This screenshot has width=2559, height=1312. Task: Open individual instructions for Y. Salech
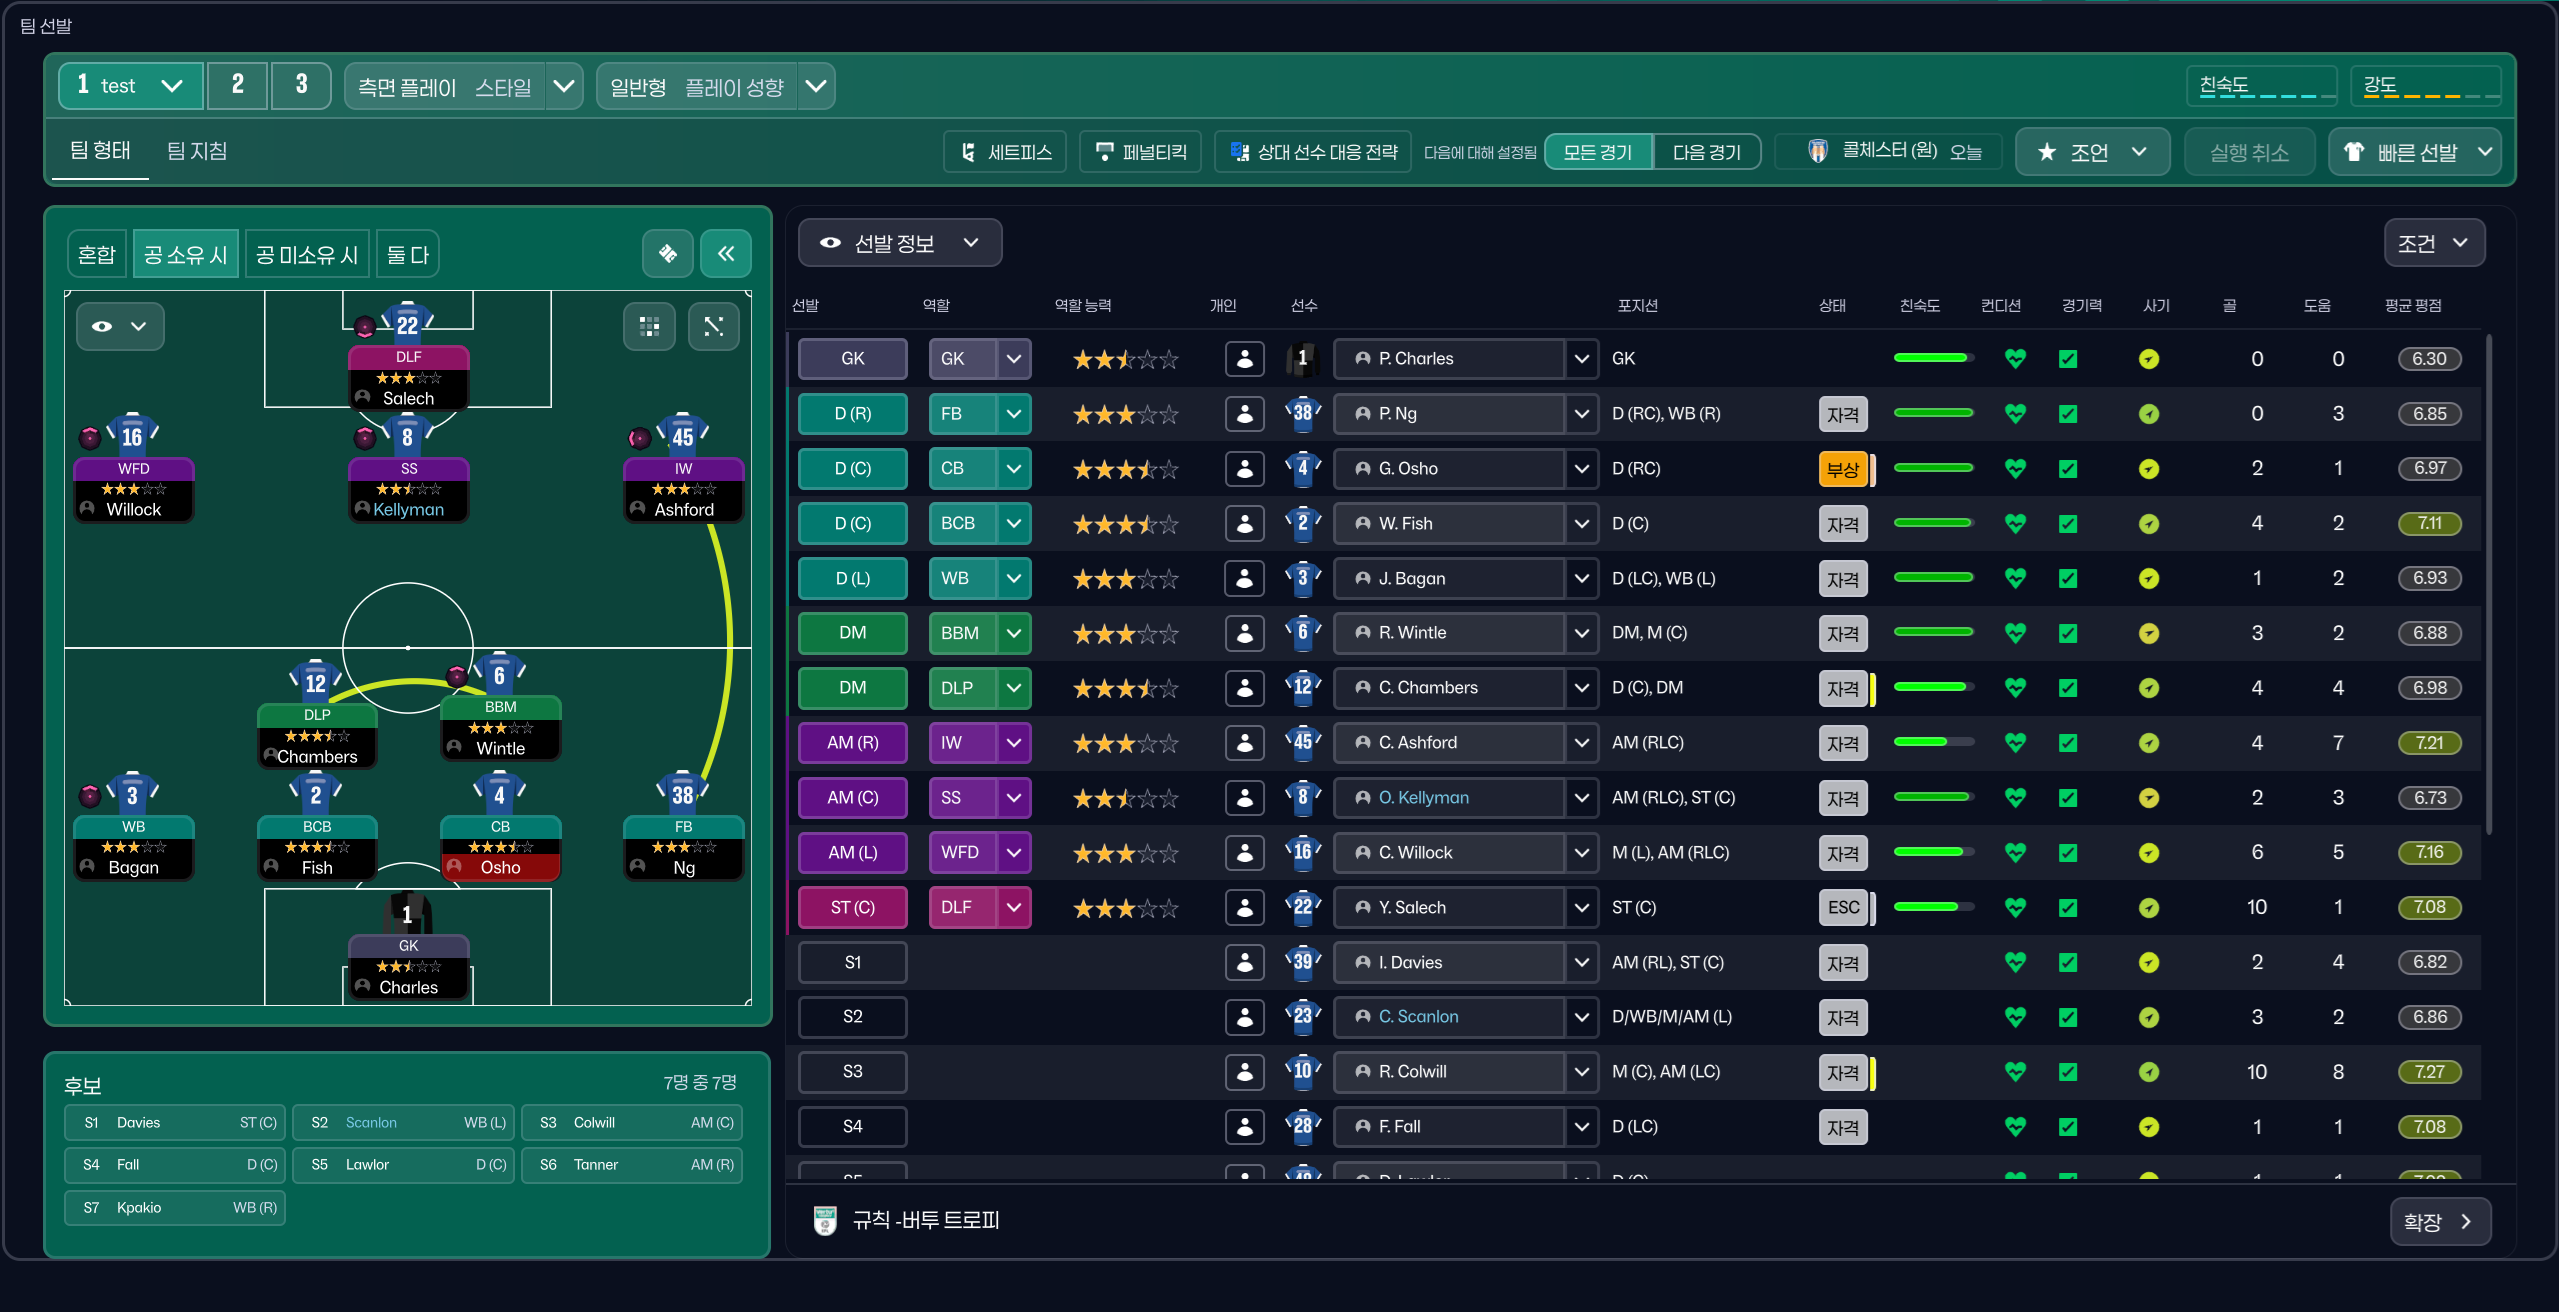1244,908
